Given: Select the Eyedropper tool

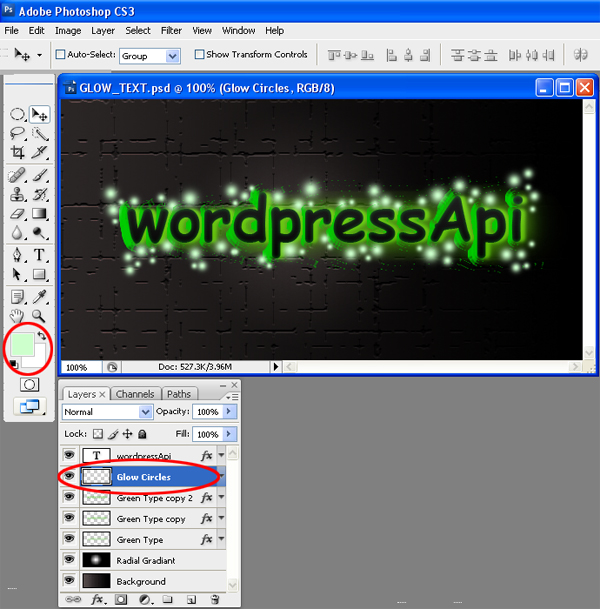Looking at the screenshot, I should [39, 297].
